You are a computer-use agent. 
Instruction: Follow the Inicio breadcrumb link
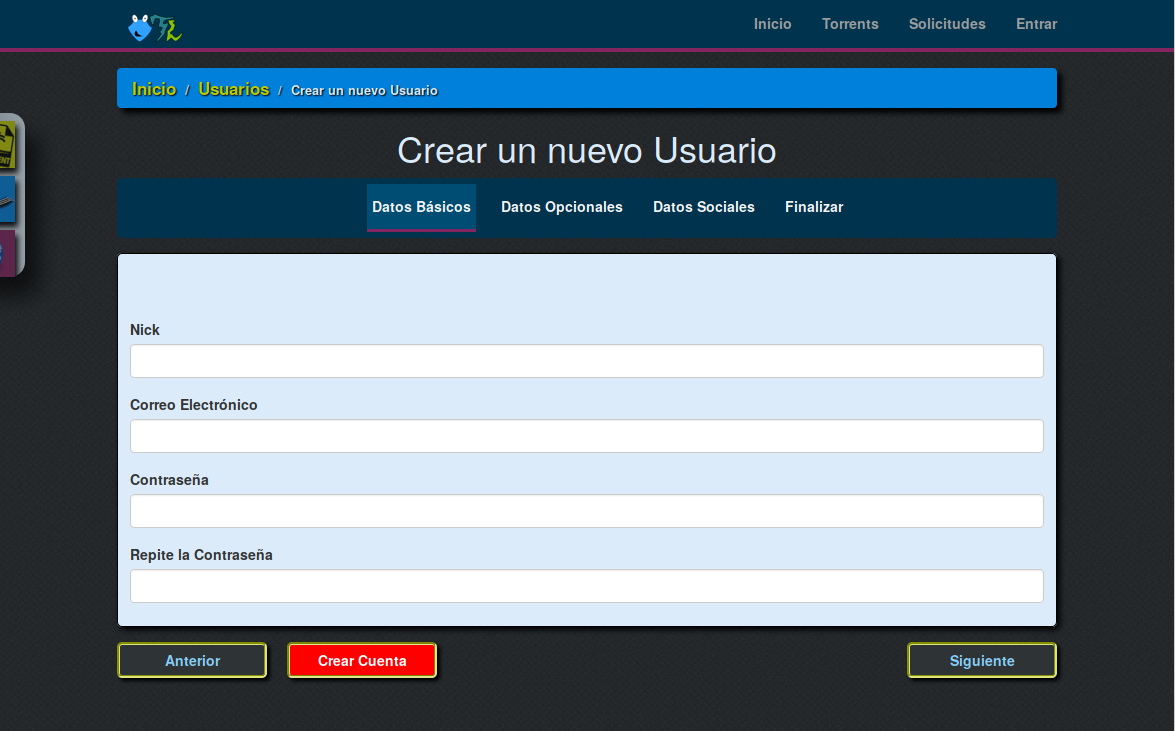tap(154, 89)
